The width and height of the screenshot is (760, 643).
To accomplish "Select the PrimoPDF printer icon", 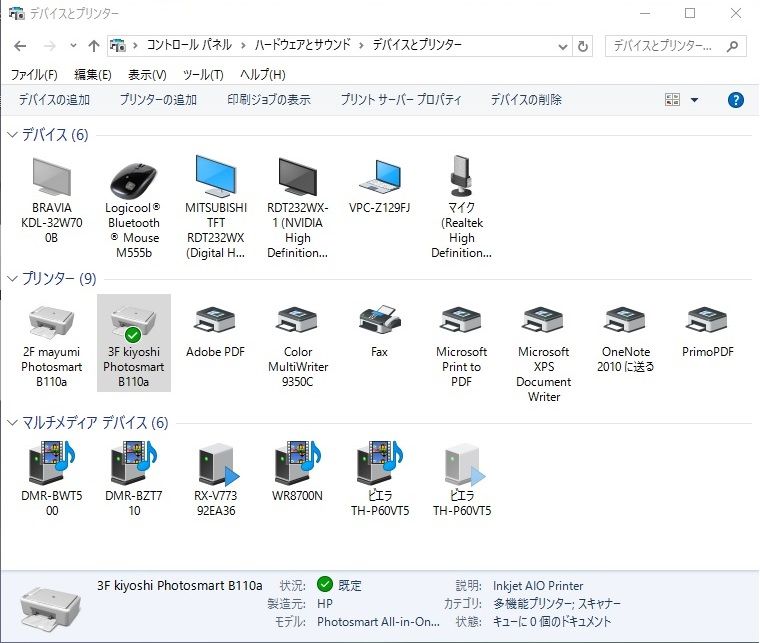I will 707,320.
